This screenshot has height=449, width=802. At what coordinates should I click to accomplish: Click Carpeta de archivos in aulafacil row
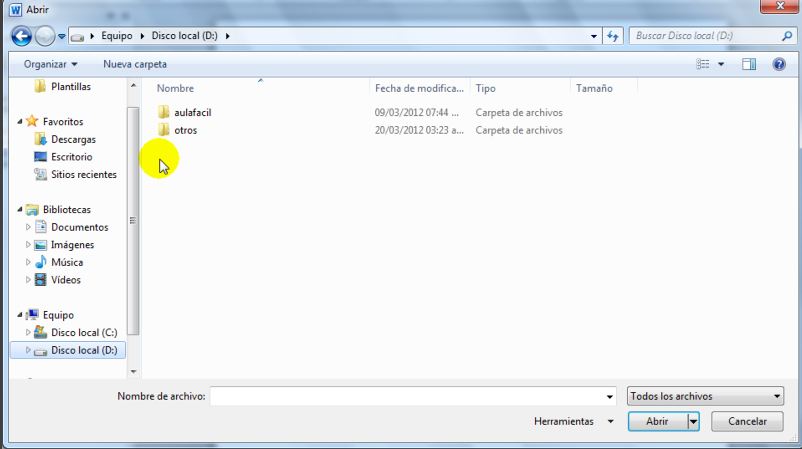(519, 113)
